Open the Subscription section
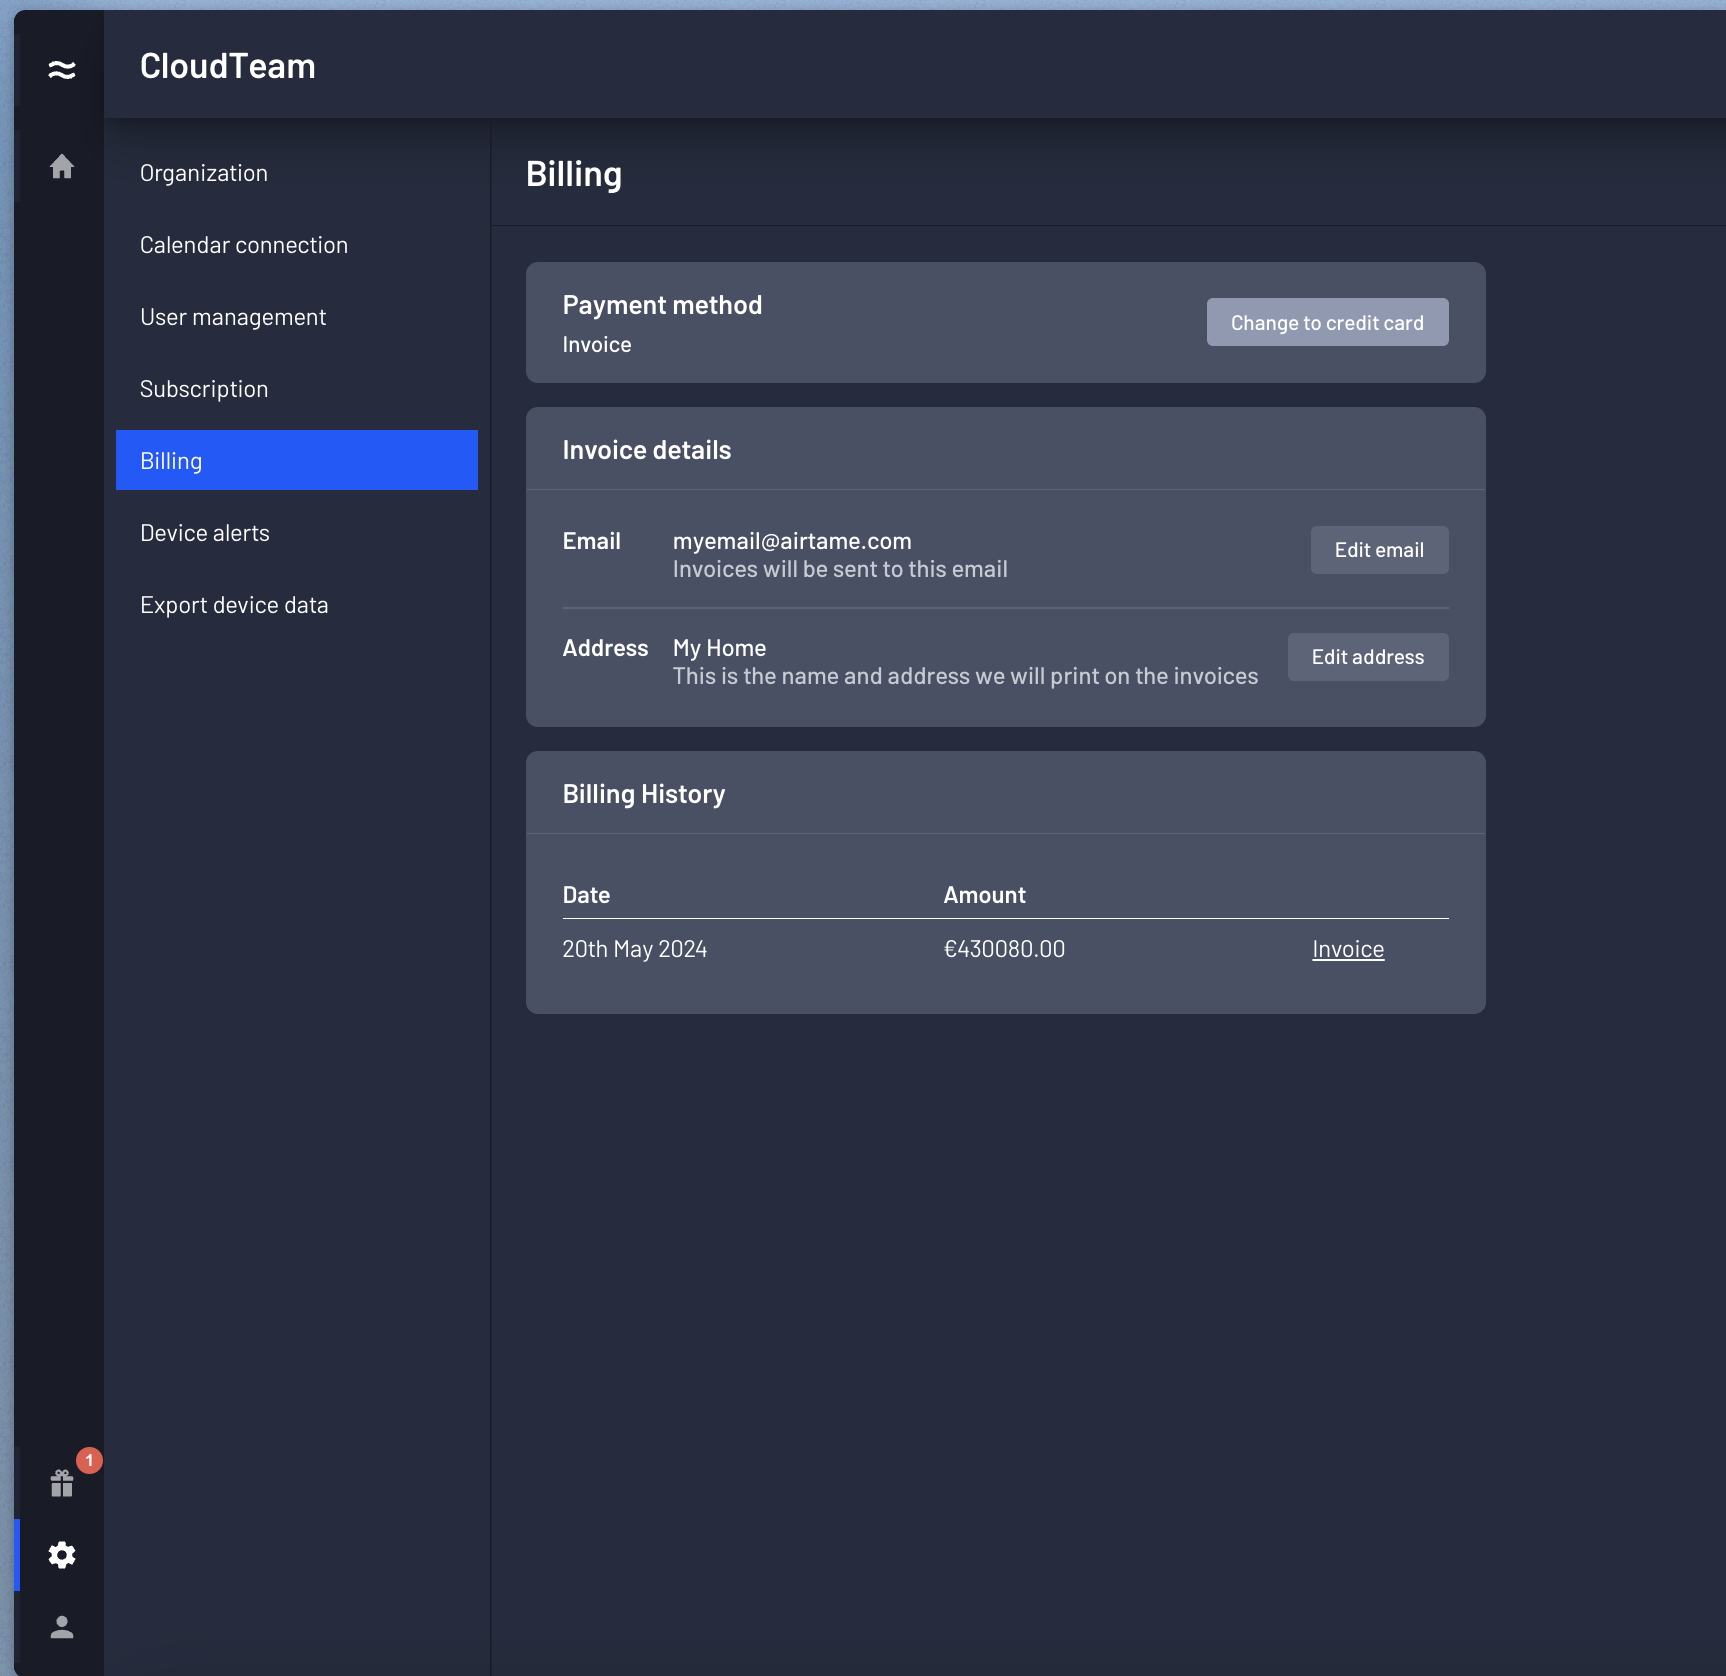The image size is (1726, 1676). (204, 389)
